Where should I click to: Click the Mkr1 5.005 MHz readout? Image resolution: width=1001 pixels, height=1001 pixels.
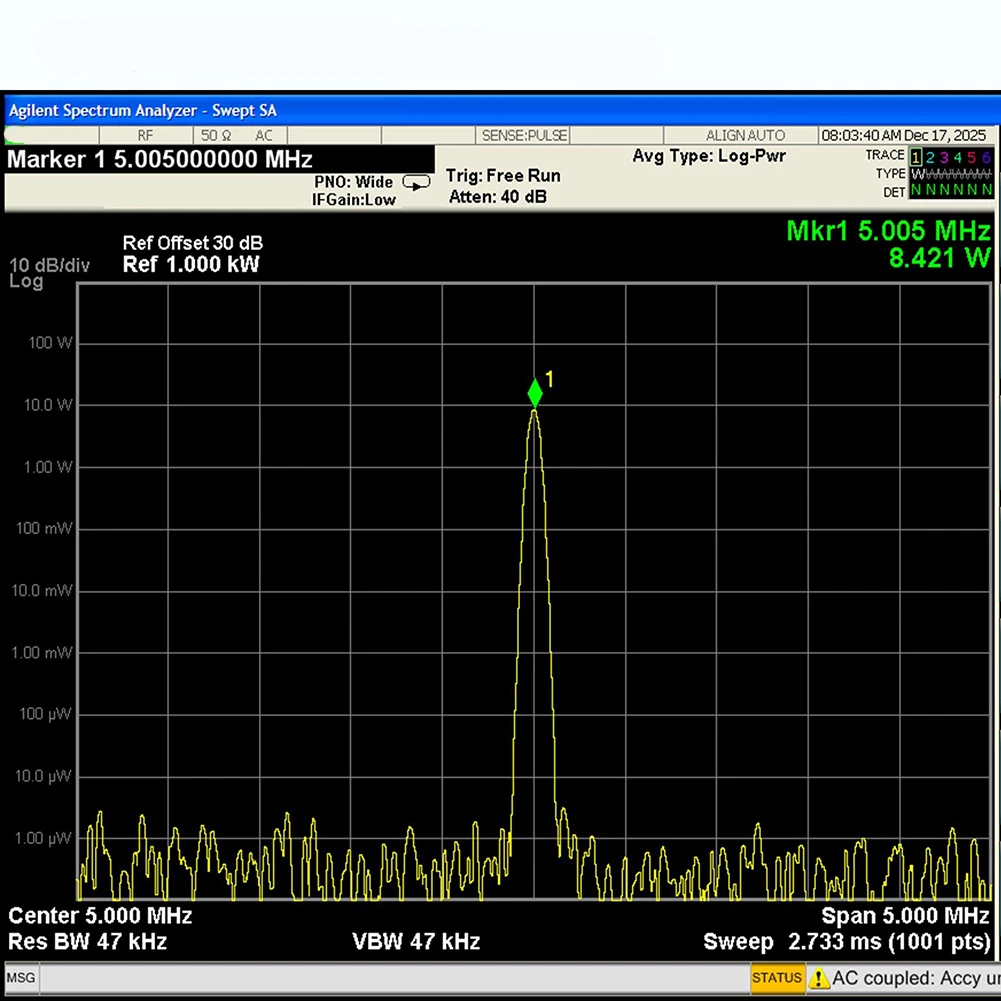[889, 231]
